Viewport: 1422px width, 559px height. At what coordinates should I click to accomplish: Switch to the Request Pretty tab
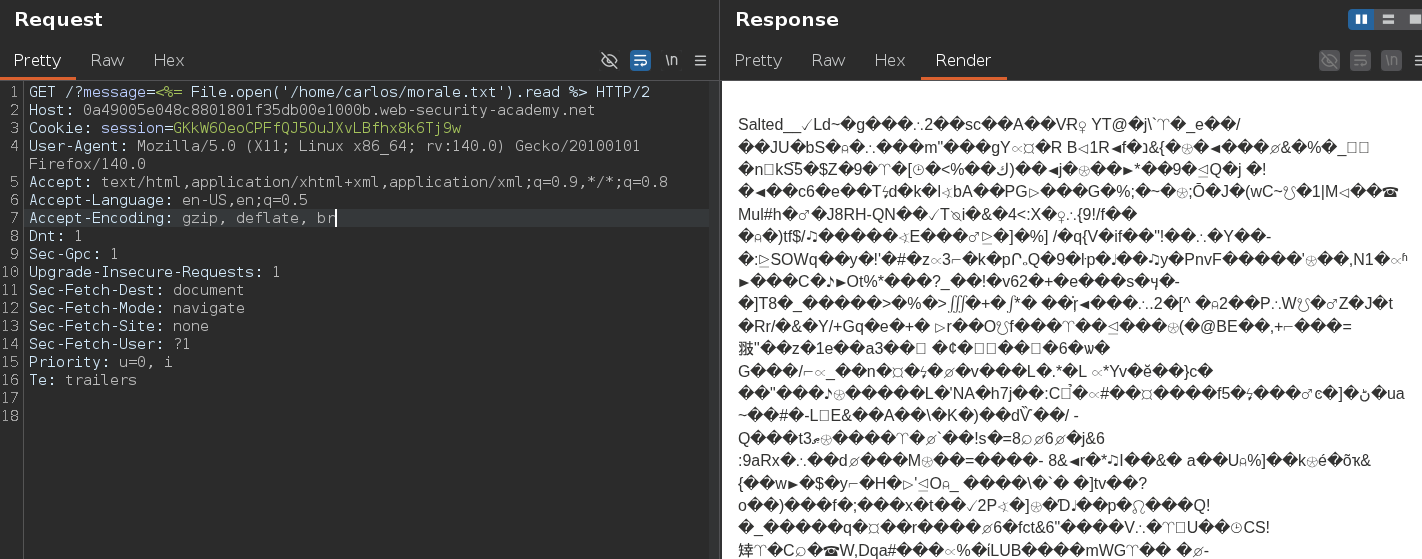[x=37, y=60]
